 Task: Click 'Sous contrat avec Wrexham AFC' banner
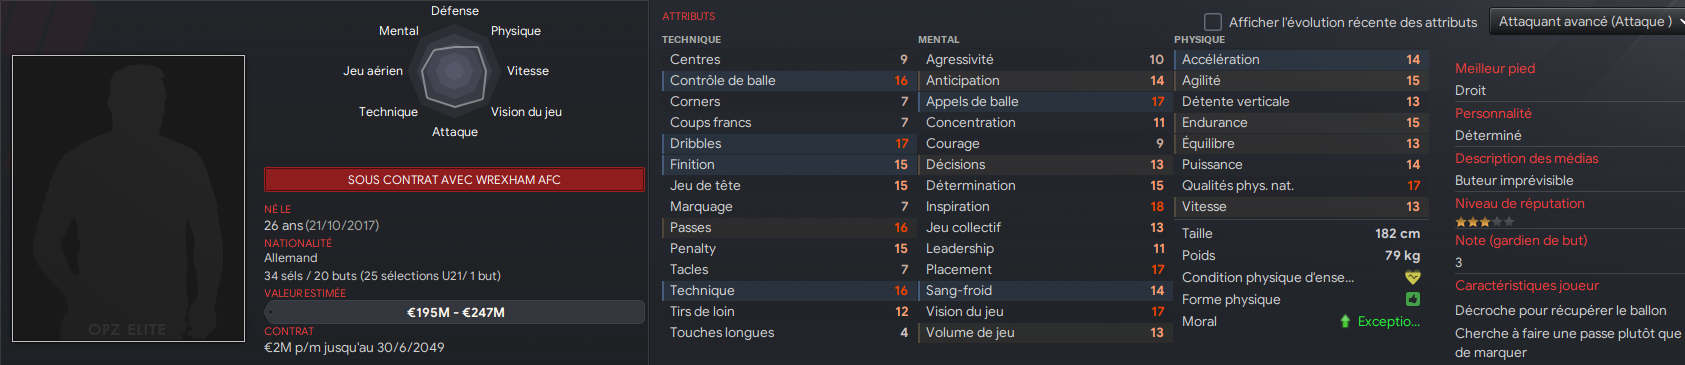454,180
